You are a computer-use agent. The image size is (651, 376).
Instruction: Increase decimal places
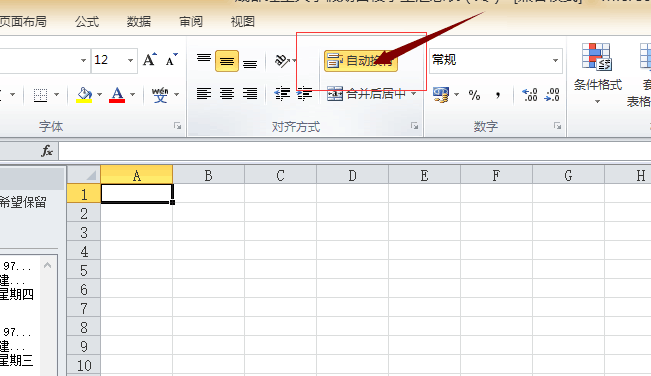[x=530, y=95]
